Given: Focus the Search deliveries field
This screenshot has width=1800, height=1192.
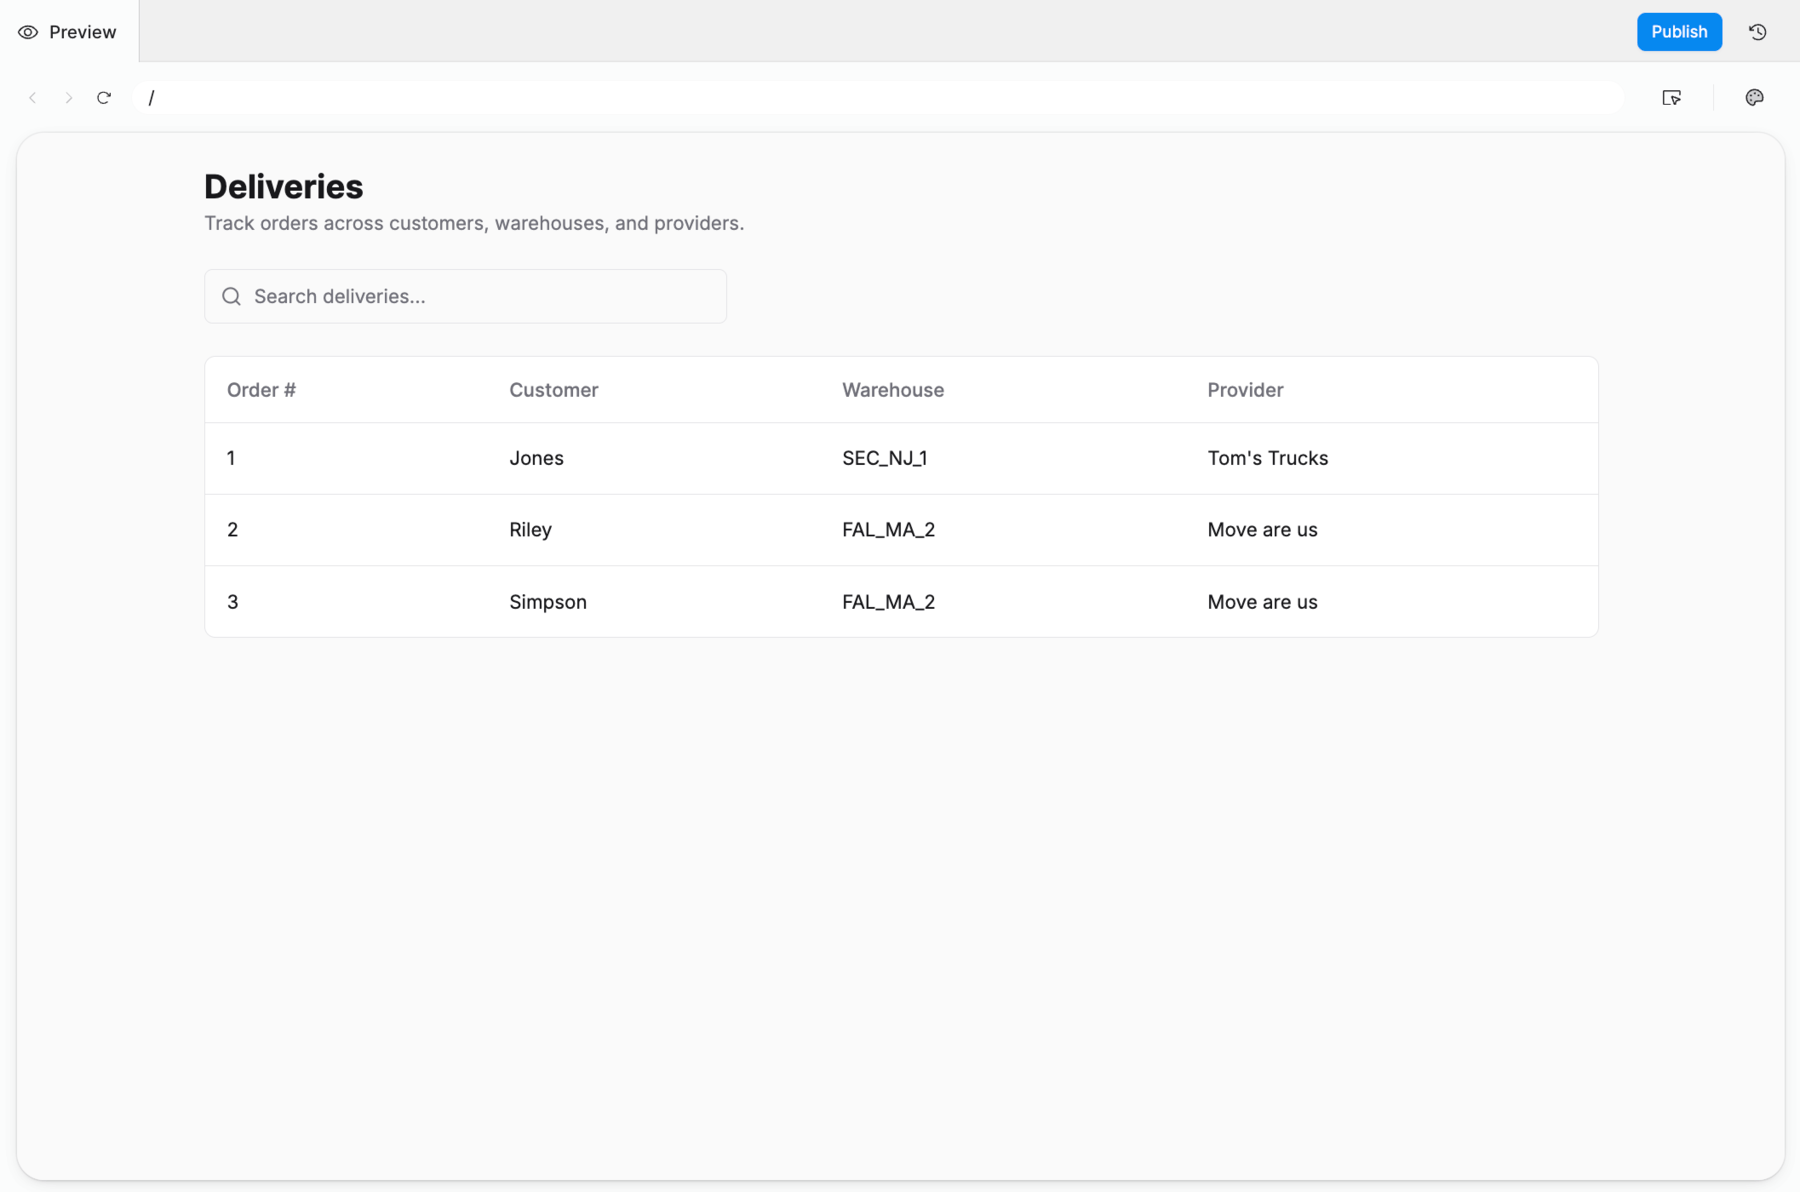Looking at the screenshot, I should [465, 296].
